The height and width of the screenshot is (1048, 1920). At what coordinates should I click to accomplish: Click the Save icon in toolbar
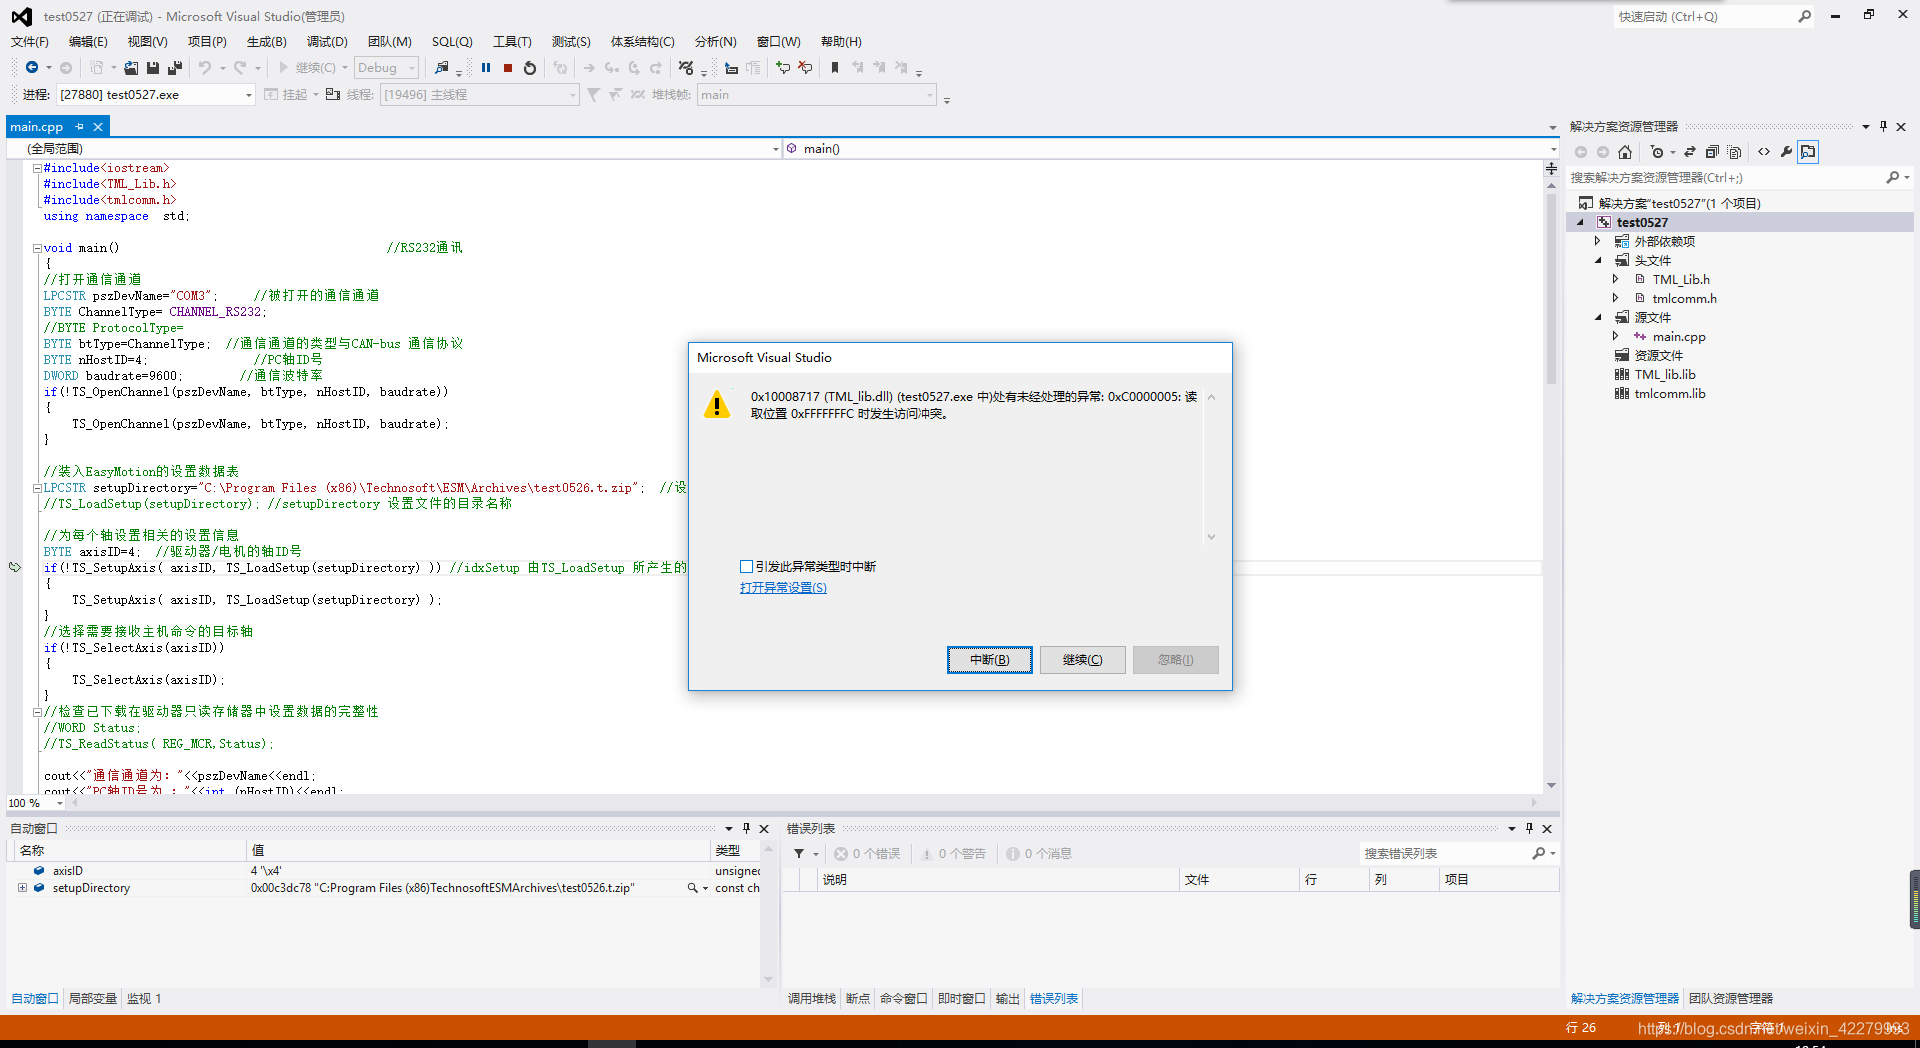coord(153,68)
